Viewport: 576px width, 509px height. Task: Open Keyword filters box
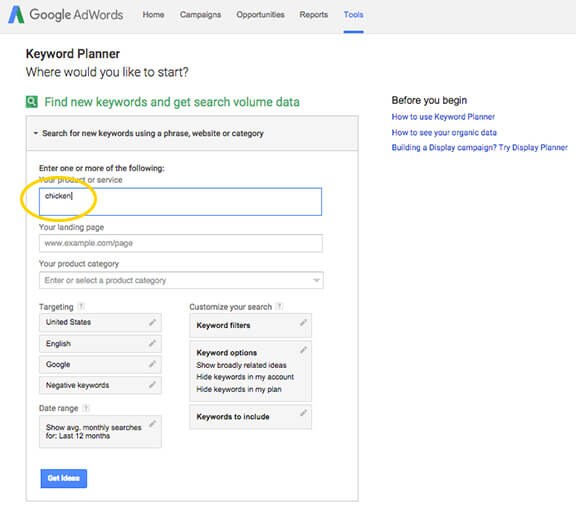click(251, 325)
